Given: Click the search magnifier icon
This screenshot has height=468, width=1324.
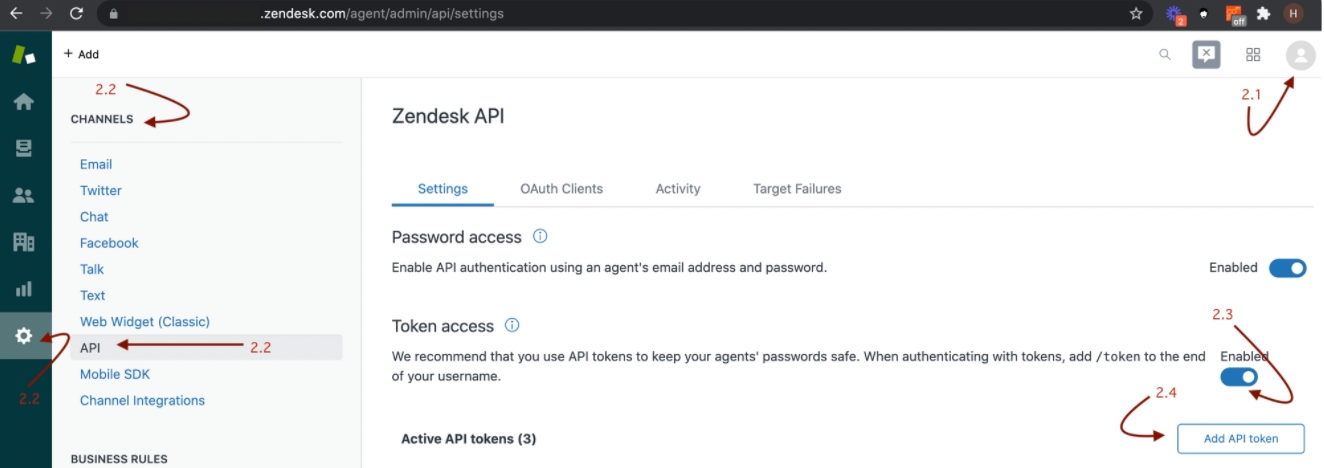Looking at the screenshot, I should coord(1165,55).
